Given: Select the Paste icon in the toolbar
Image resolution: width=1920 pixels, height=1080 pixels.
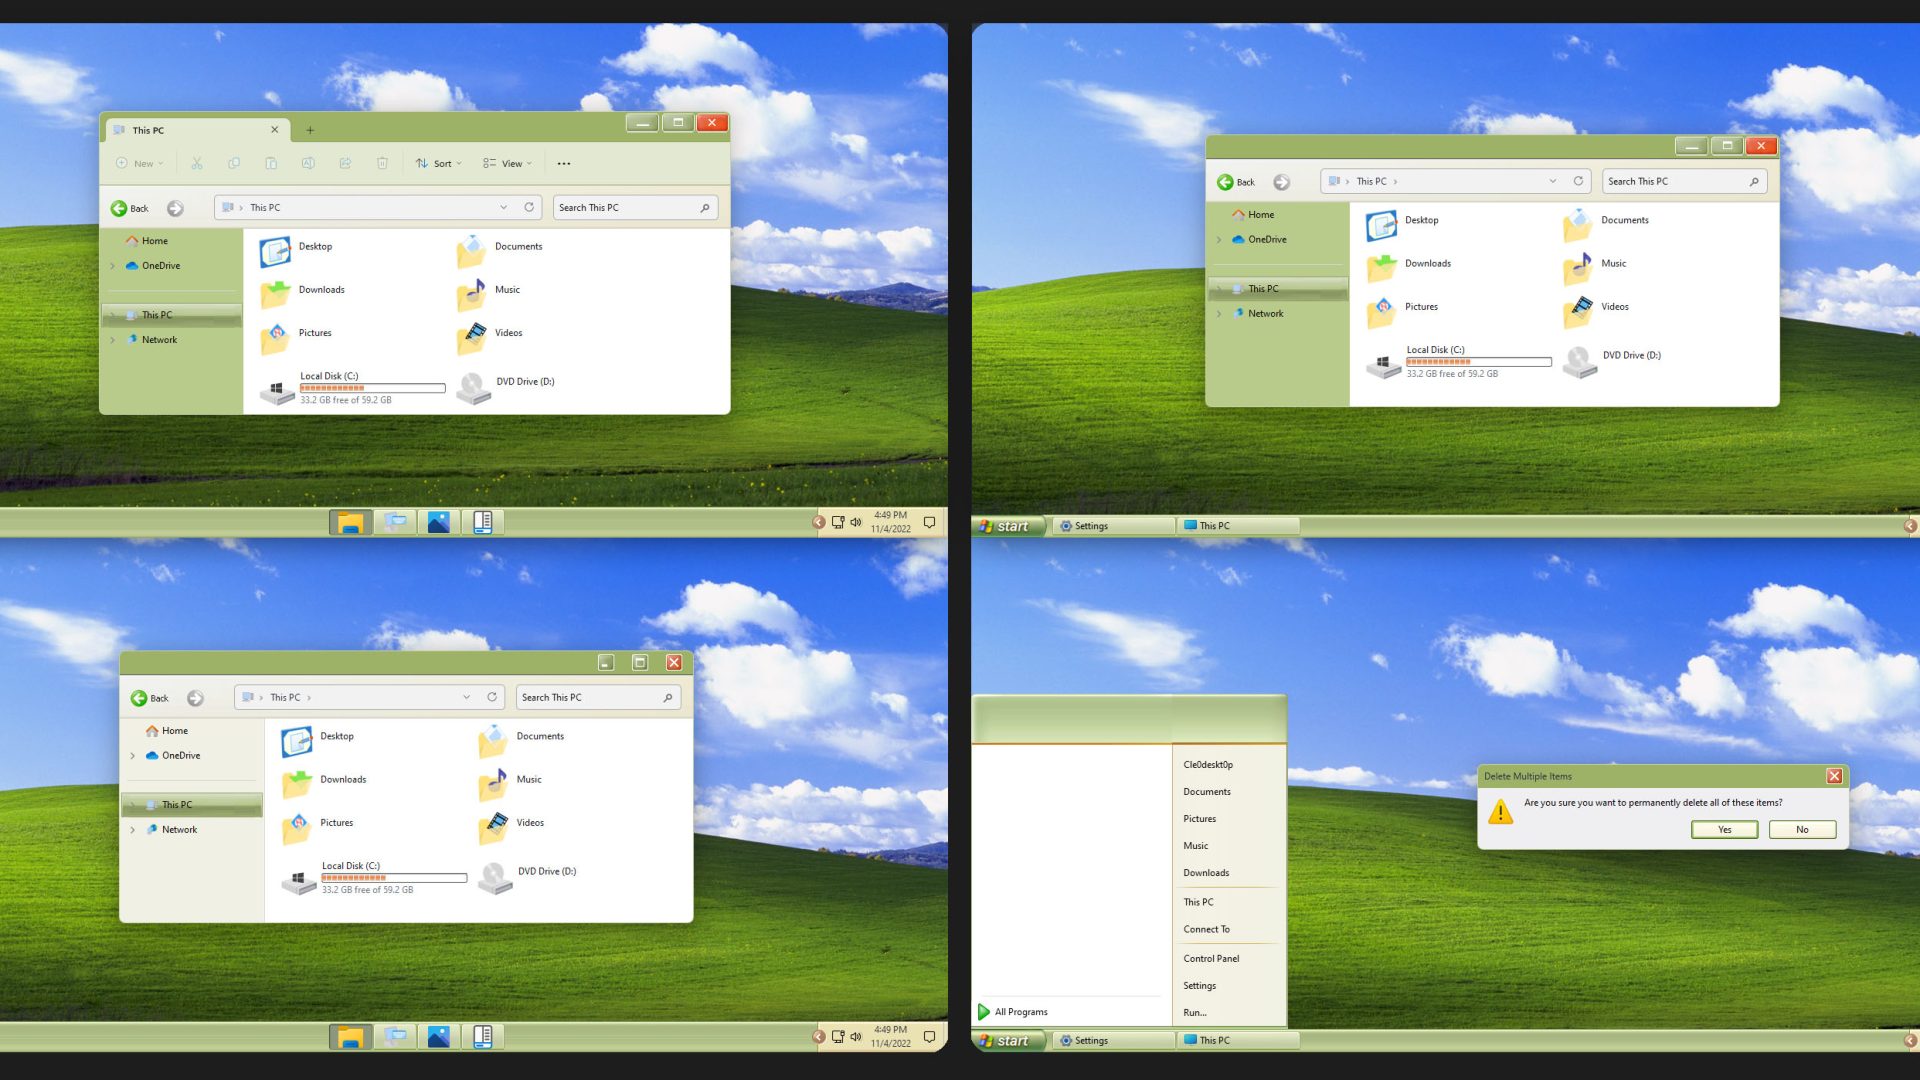Looking at the screenshot, I should click(271, 162).
